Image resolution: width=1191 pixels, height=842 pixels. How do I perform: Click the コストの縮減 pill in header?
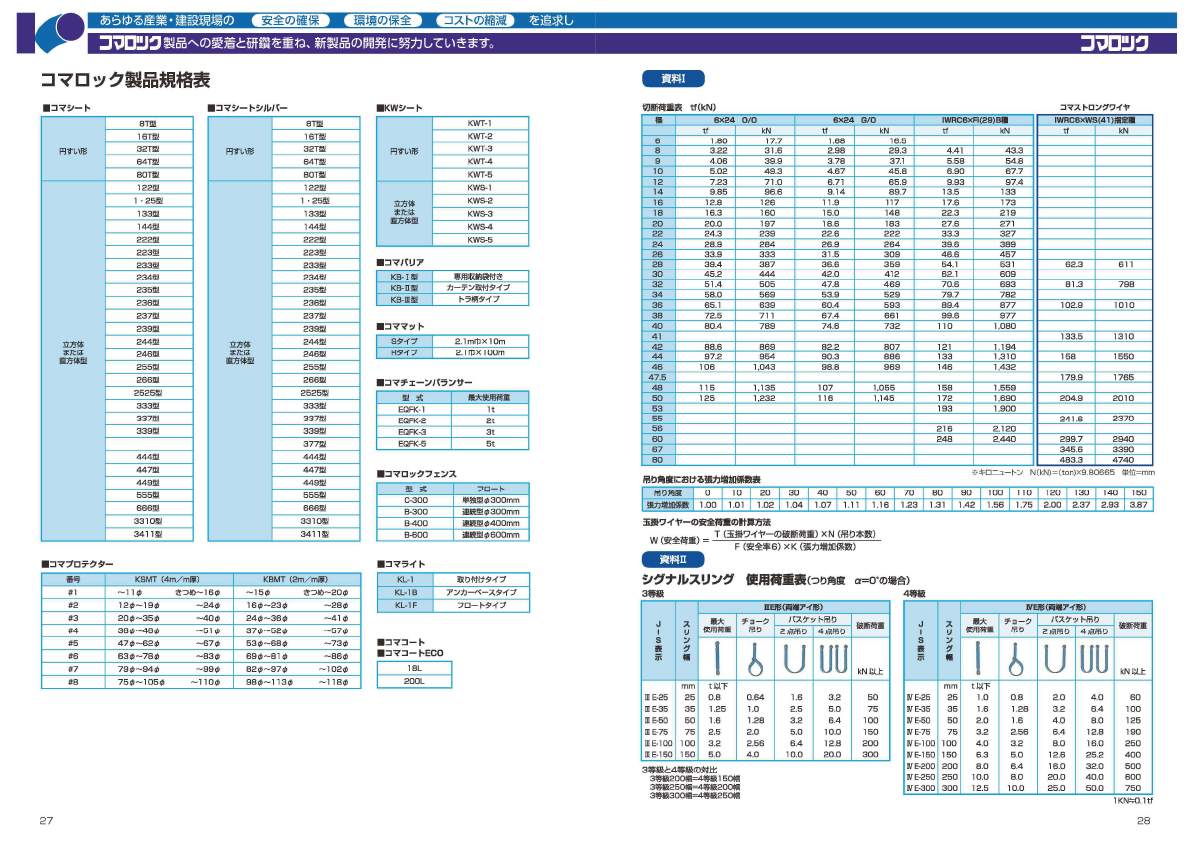[475, 20]
